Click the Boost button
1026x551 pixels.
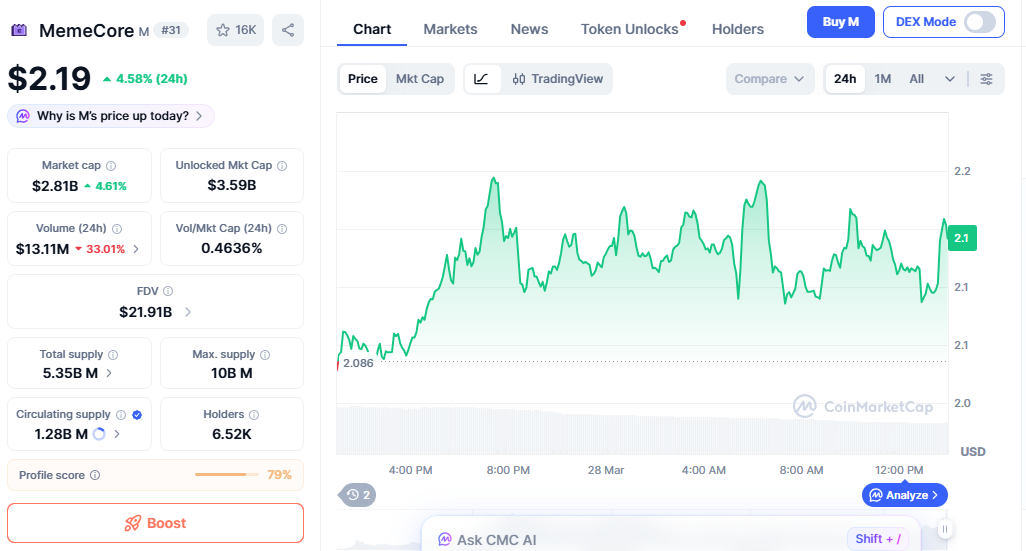click(x=156, y=523)
